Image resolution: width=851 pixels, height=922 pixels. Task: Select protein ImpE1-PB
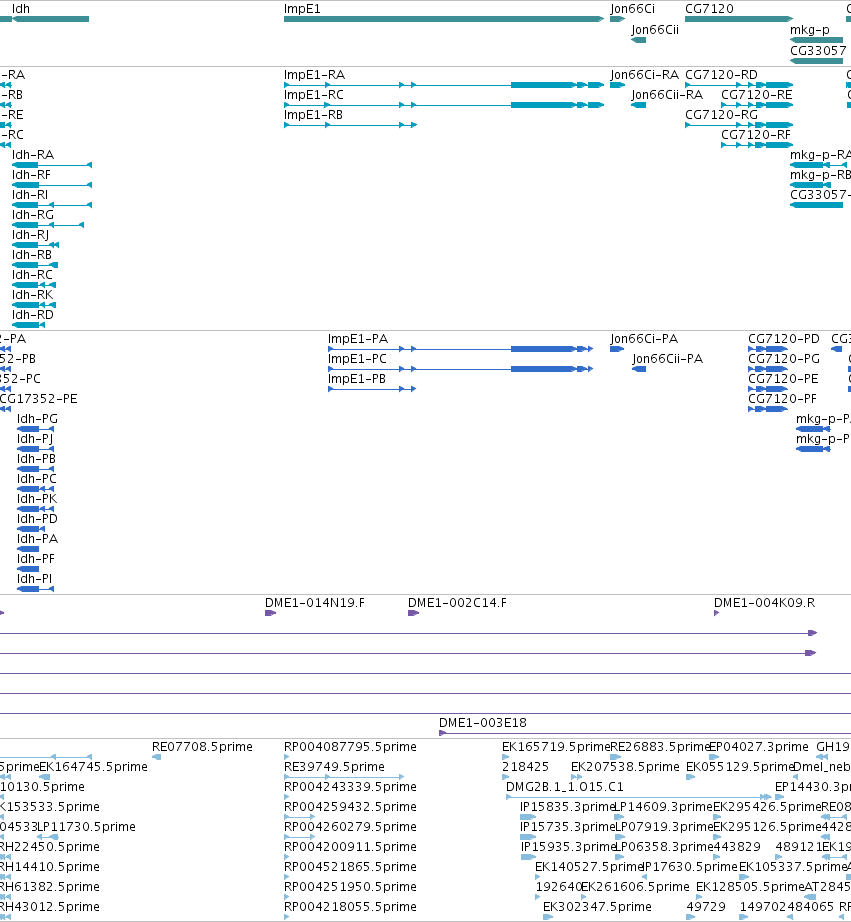(x=372, y=389)
